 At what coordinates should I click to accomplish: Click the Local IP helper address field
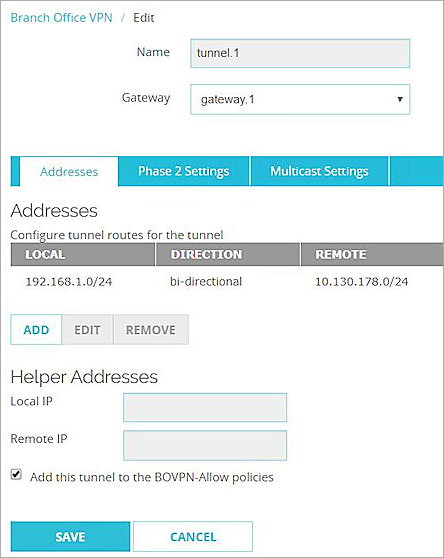pos(205,407)
